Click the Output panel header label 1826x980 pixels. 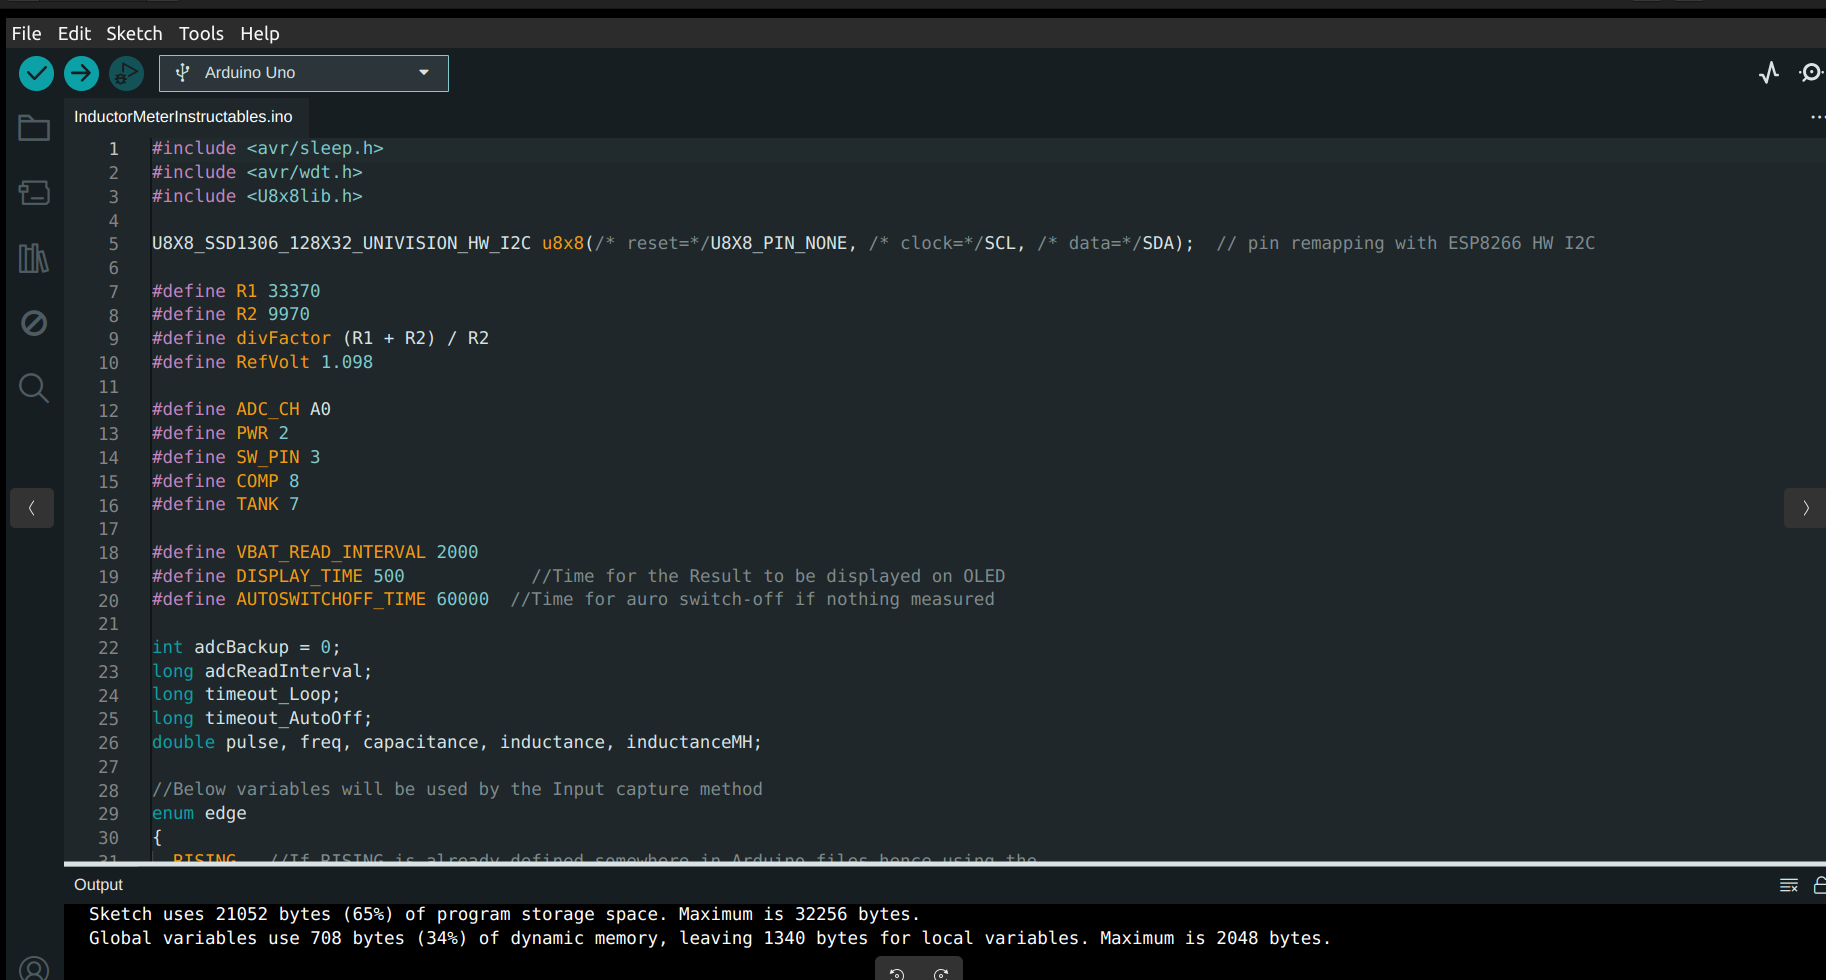click(x=98, y=885)
